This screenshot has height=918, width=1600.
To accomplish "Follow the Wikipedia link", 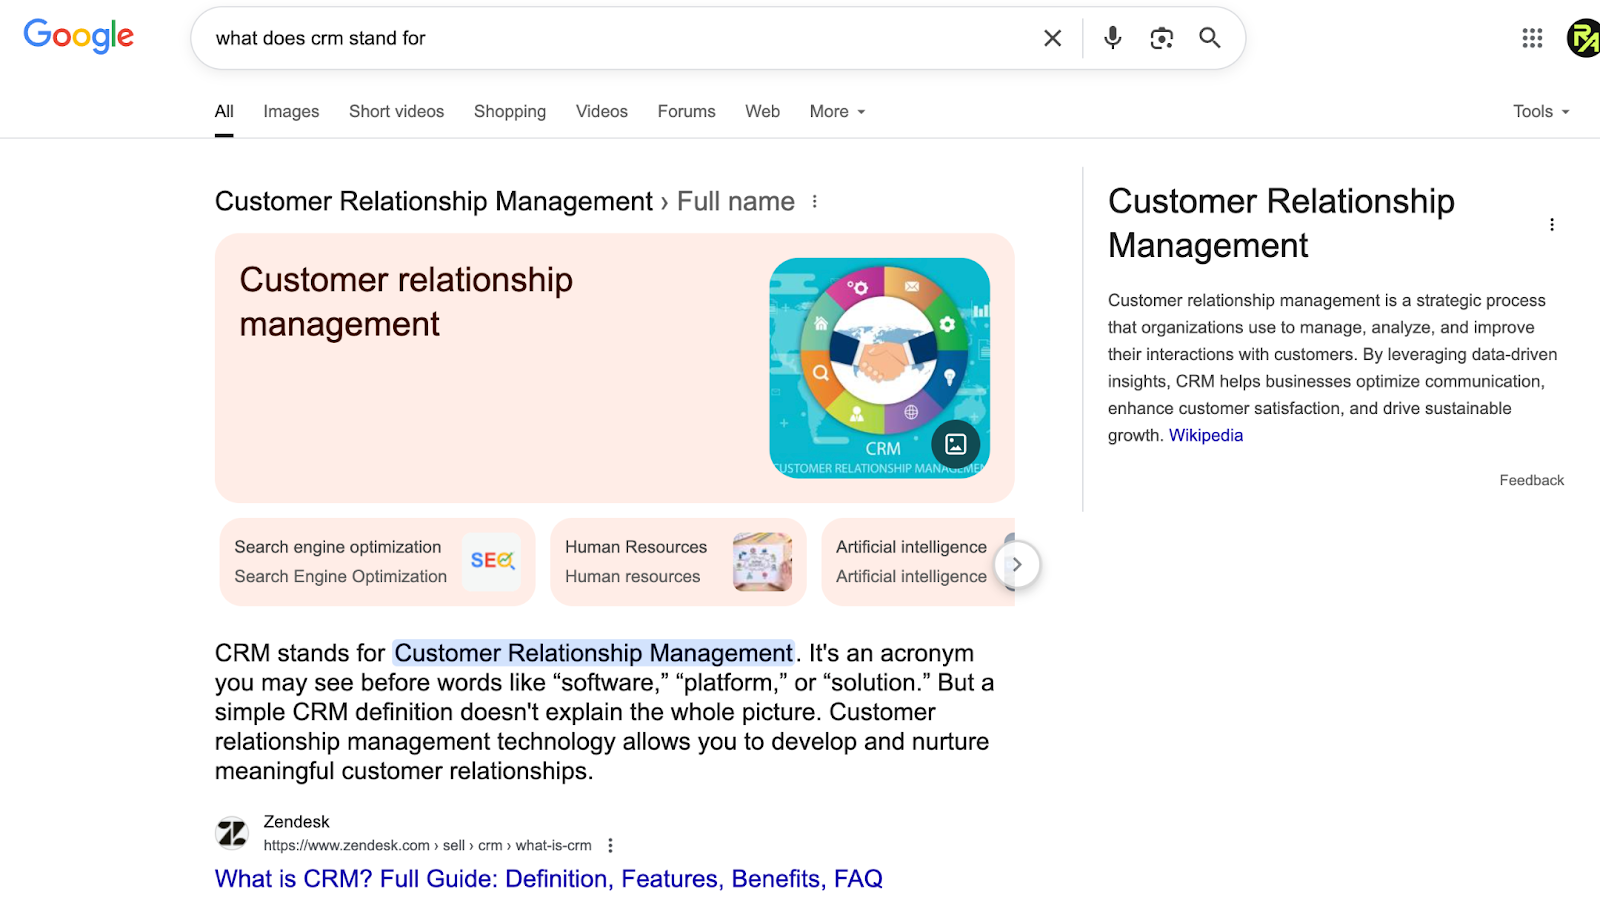I will click(x=1206, y=435).
